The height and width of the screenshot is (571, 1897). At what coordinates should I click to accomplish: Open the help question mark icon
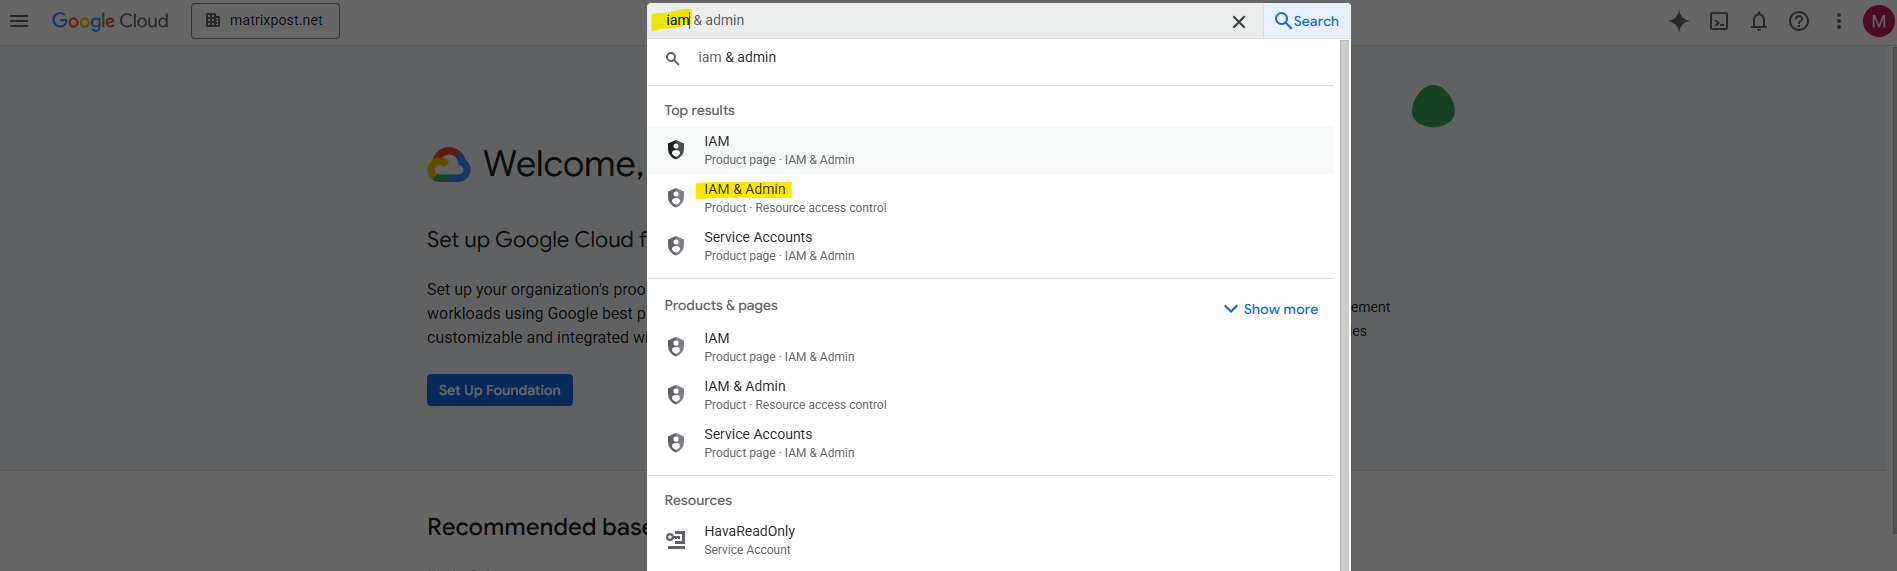point(1799,21)
